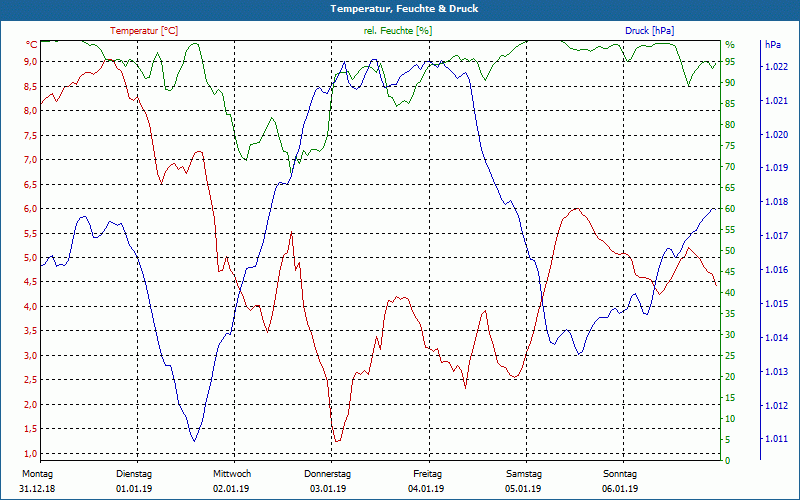
Task: Click the "75" humidity axis value
Action: click(x=730, y=146)
